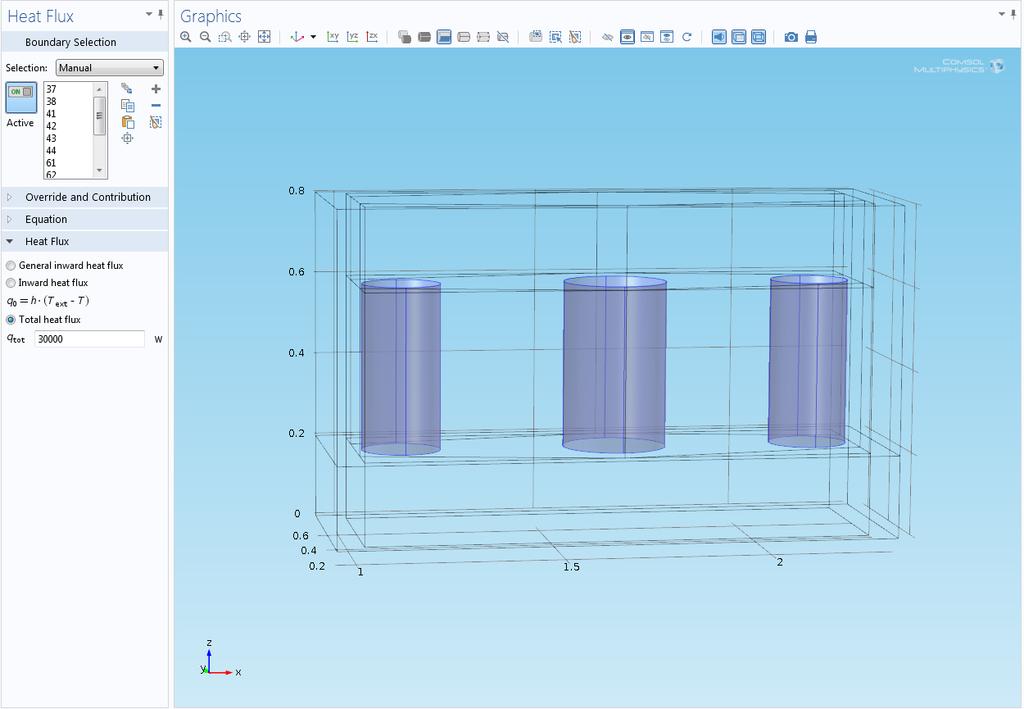This screenshot has height=709, width=1024.
Task: Click the Zoom Extents icon
Action: point(264,37)
